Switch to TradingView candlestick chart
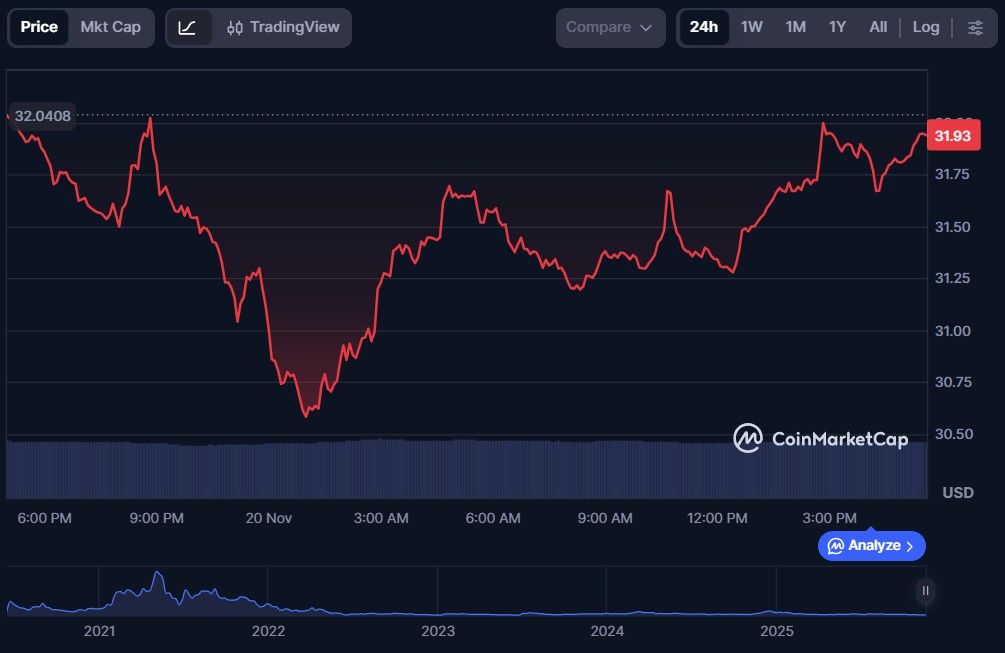 coord(283,27)
